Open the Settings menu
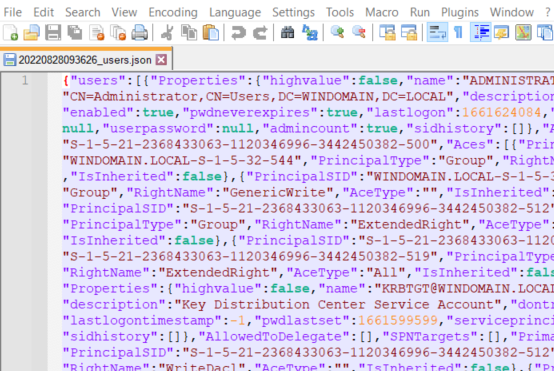Viewport: 554px width, 371px height. coord(293,12)
